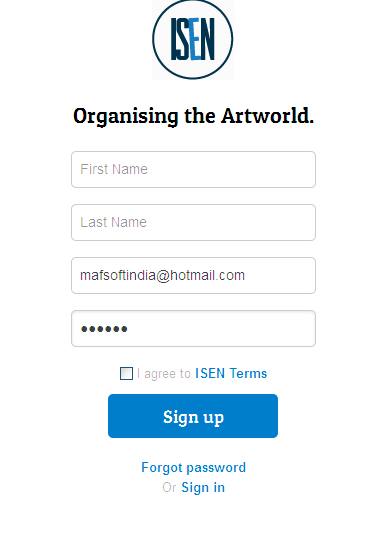Go to the Sign in link
This screenshot has height=539, width=370.
point(203,487)
